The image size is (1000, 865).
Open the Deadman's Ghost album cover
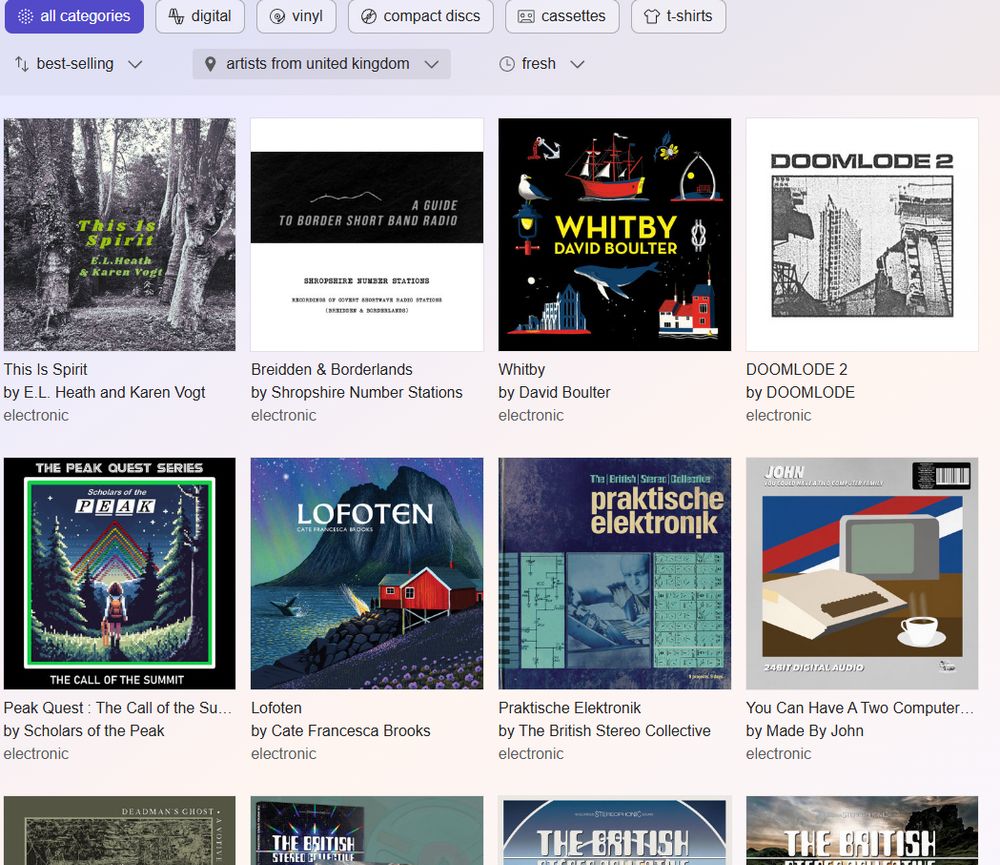coord(119,830)
